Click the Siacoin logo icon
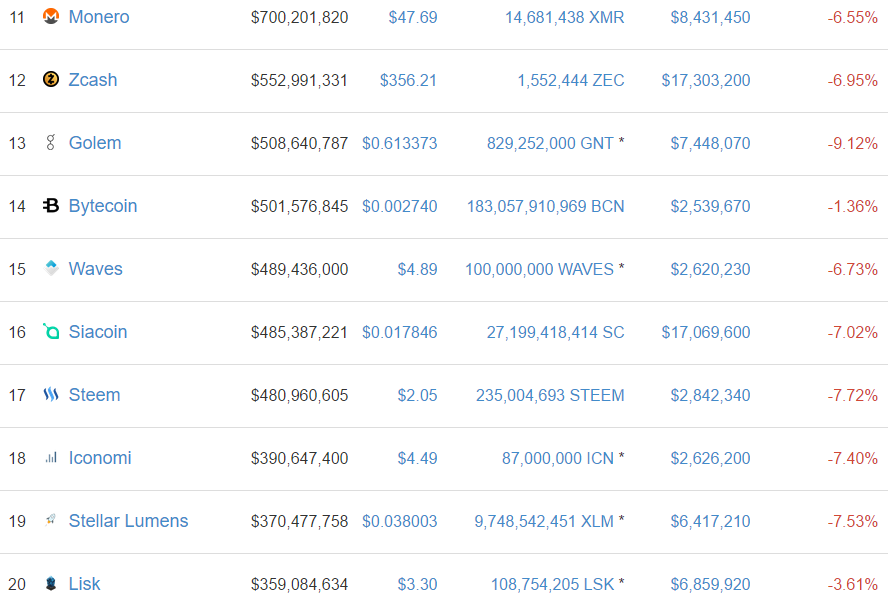 tap(51, 331)
